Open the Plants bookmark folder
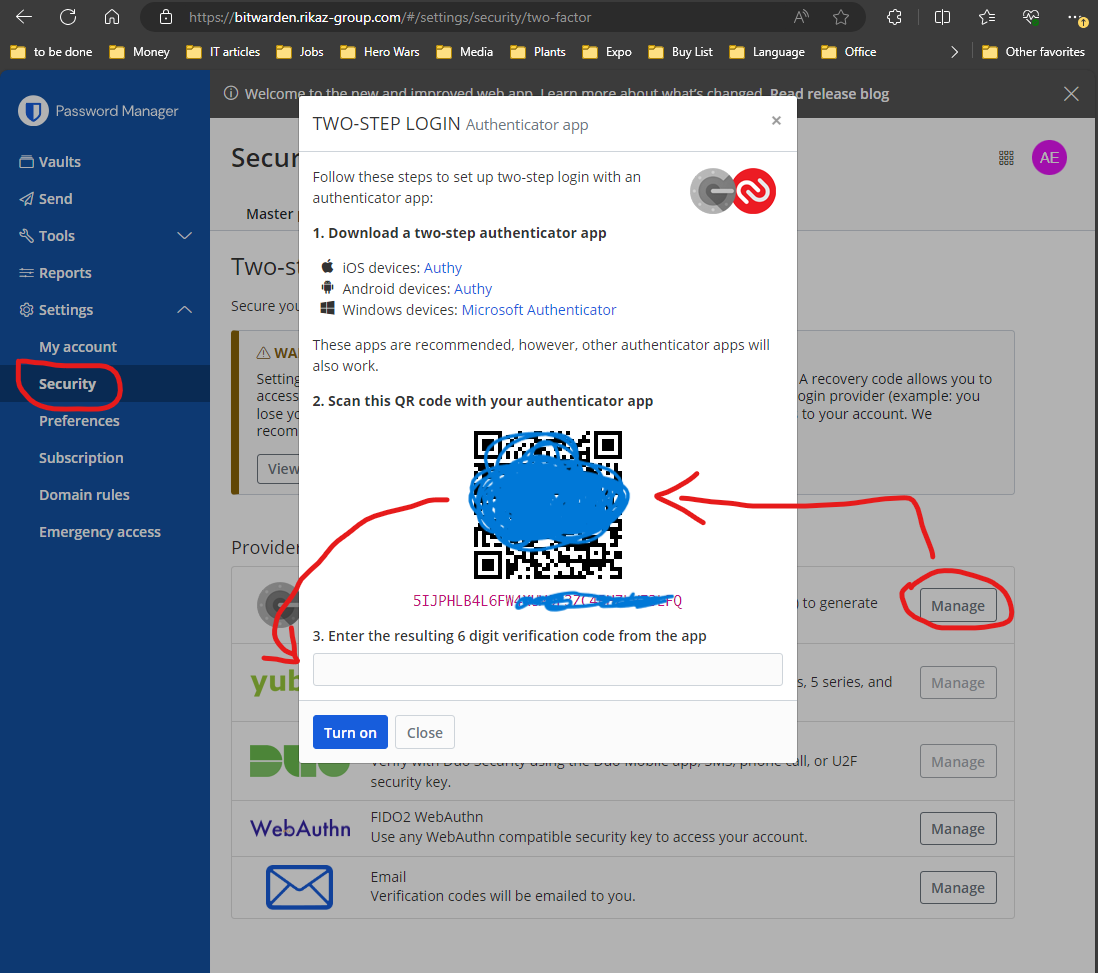 538,52
